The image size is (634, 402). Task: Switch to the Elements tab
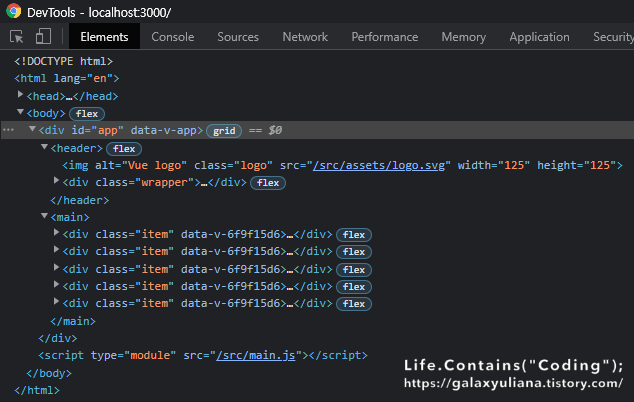click(104, 37)
